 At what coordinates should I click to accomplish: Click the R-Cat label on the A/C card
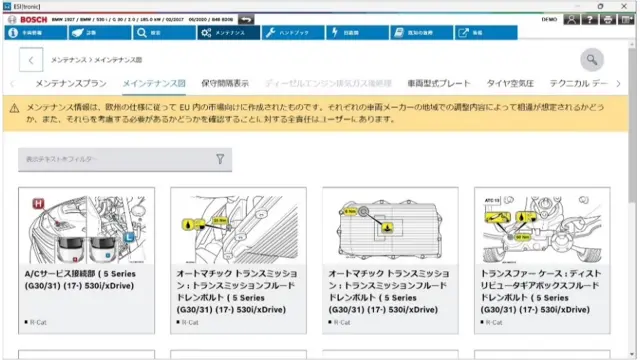coord(38,322)
